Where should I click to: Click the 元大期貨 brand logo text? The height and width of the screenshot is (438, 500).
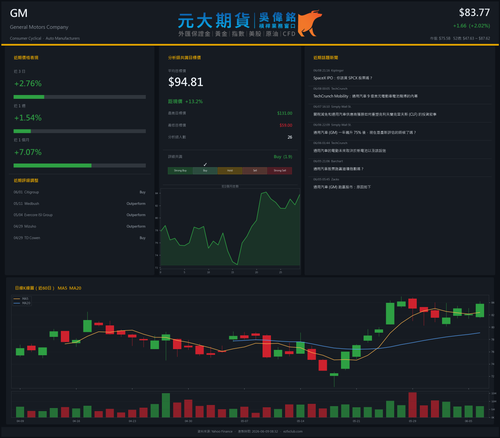tap(214, 21)
